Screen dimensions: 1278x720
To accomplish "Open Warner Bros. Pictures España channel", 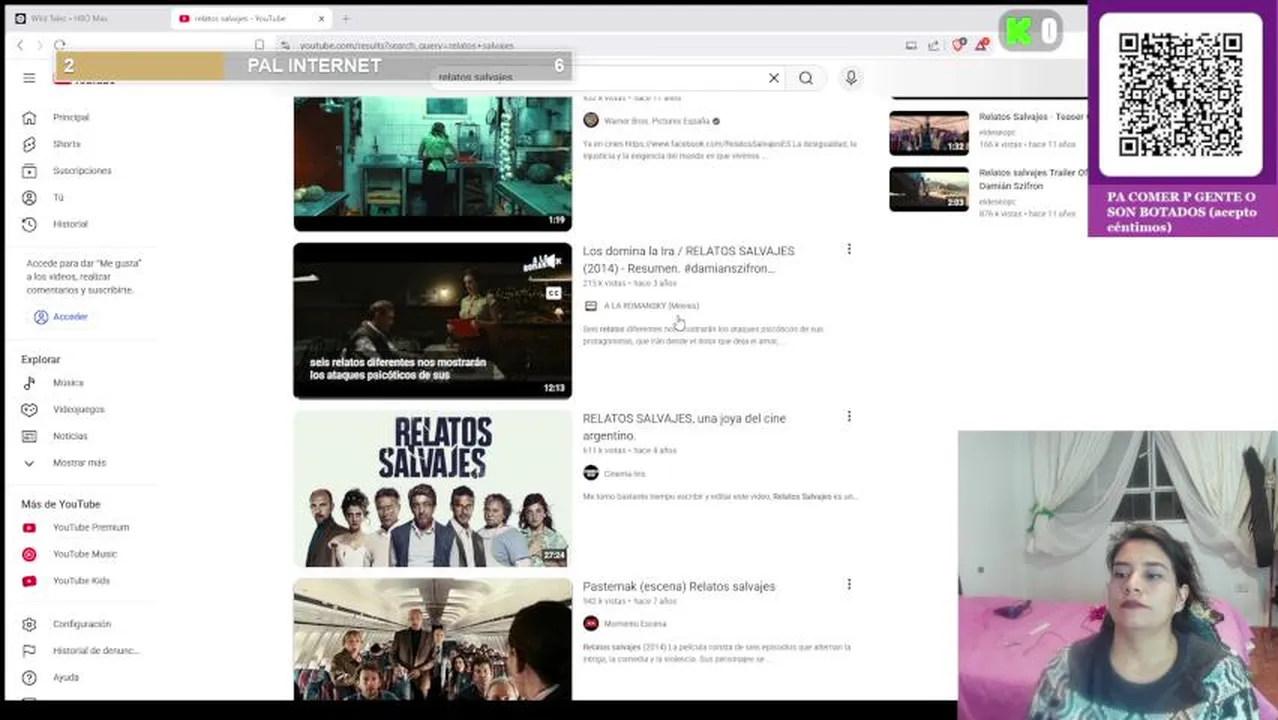I will click(x=656, y=121).
